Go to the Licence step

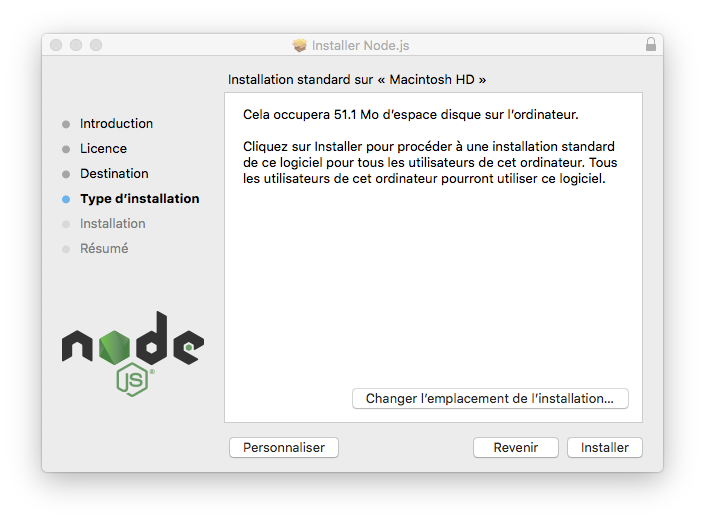(103, 149)
